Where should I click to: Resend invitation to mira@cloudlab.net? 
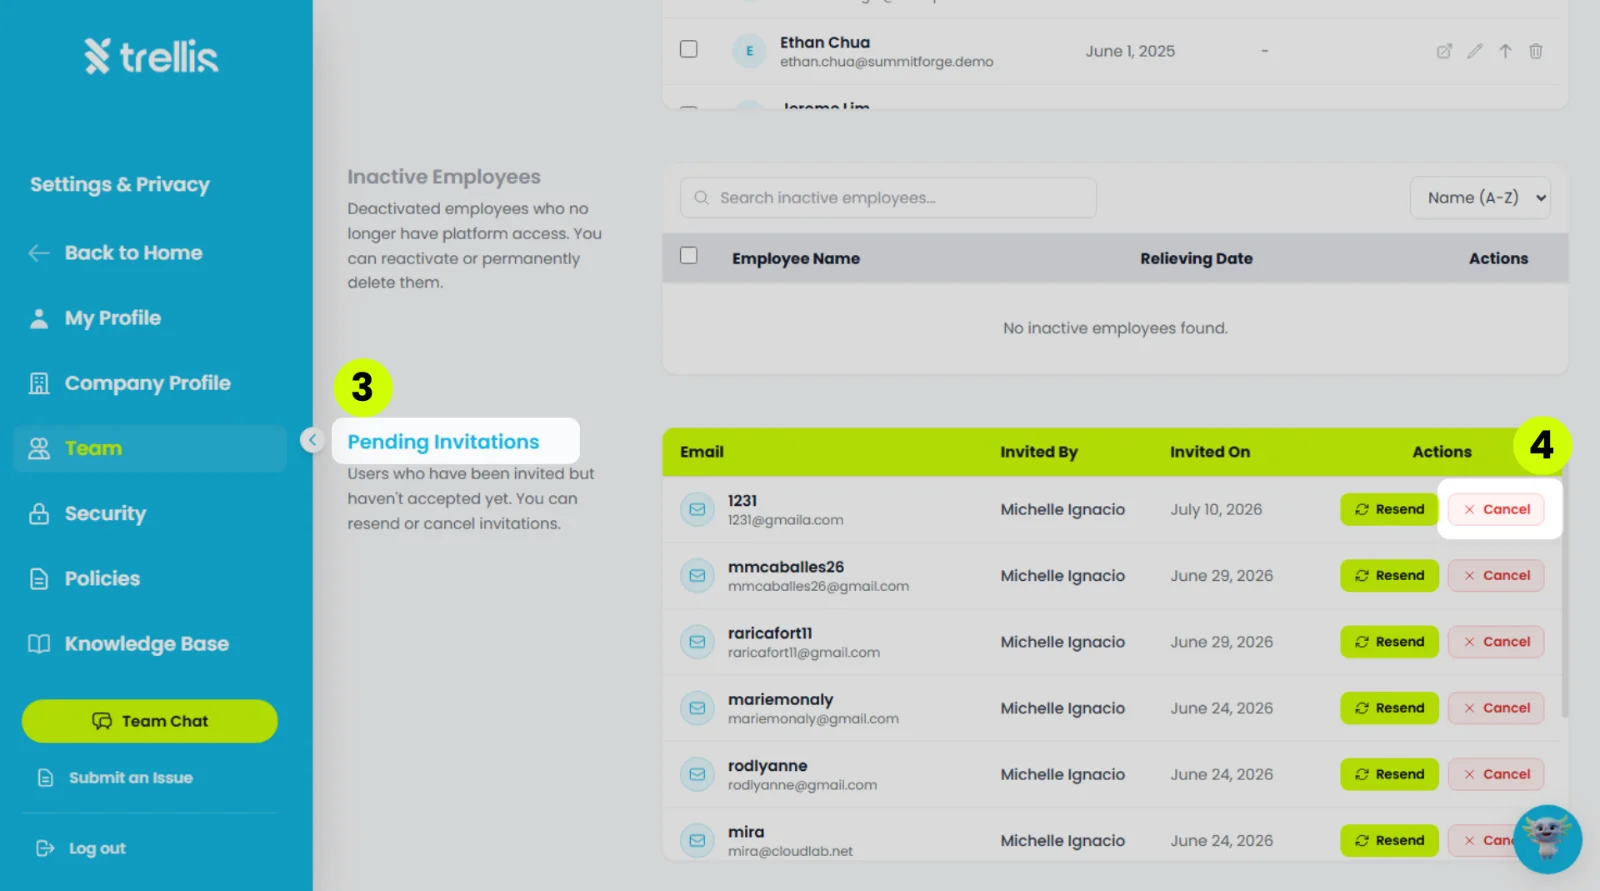click(1389, 841)
